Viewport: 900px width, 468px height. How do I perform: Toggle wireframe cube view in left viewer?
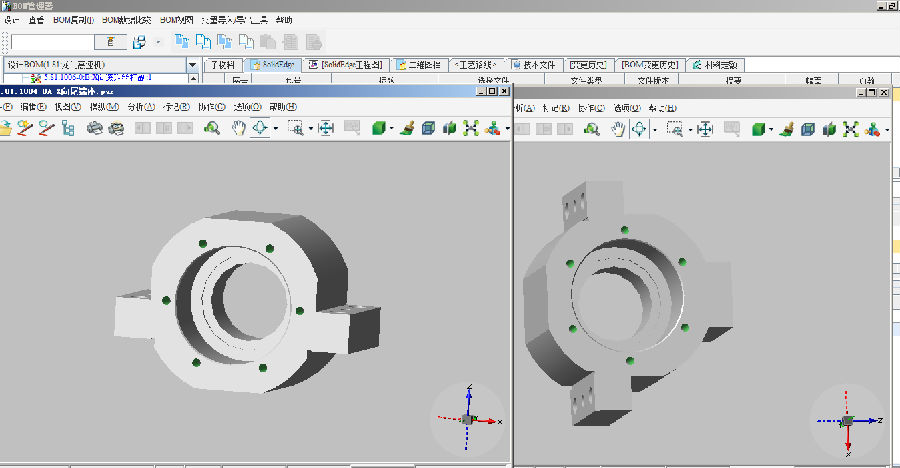(428, 128)
